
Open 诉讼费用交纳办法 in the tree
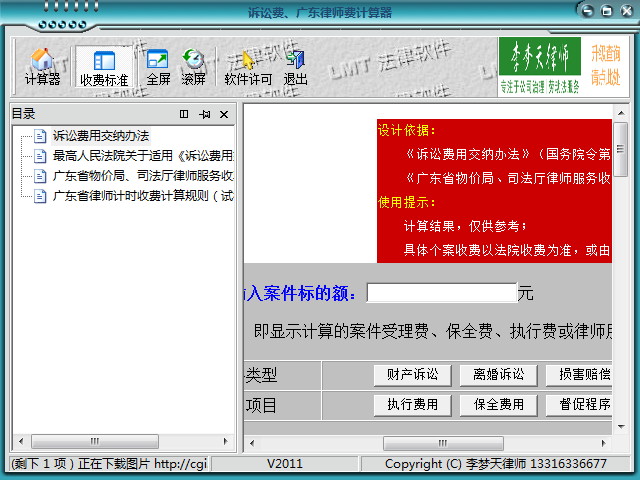pyautogui.click(x=101, y=136)
